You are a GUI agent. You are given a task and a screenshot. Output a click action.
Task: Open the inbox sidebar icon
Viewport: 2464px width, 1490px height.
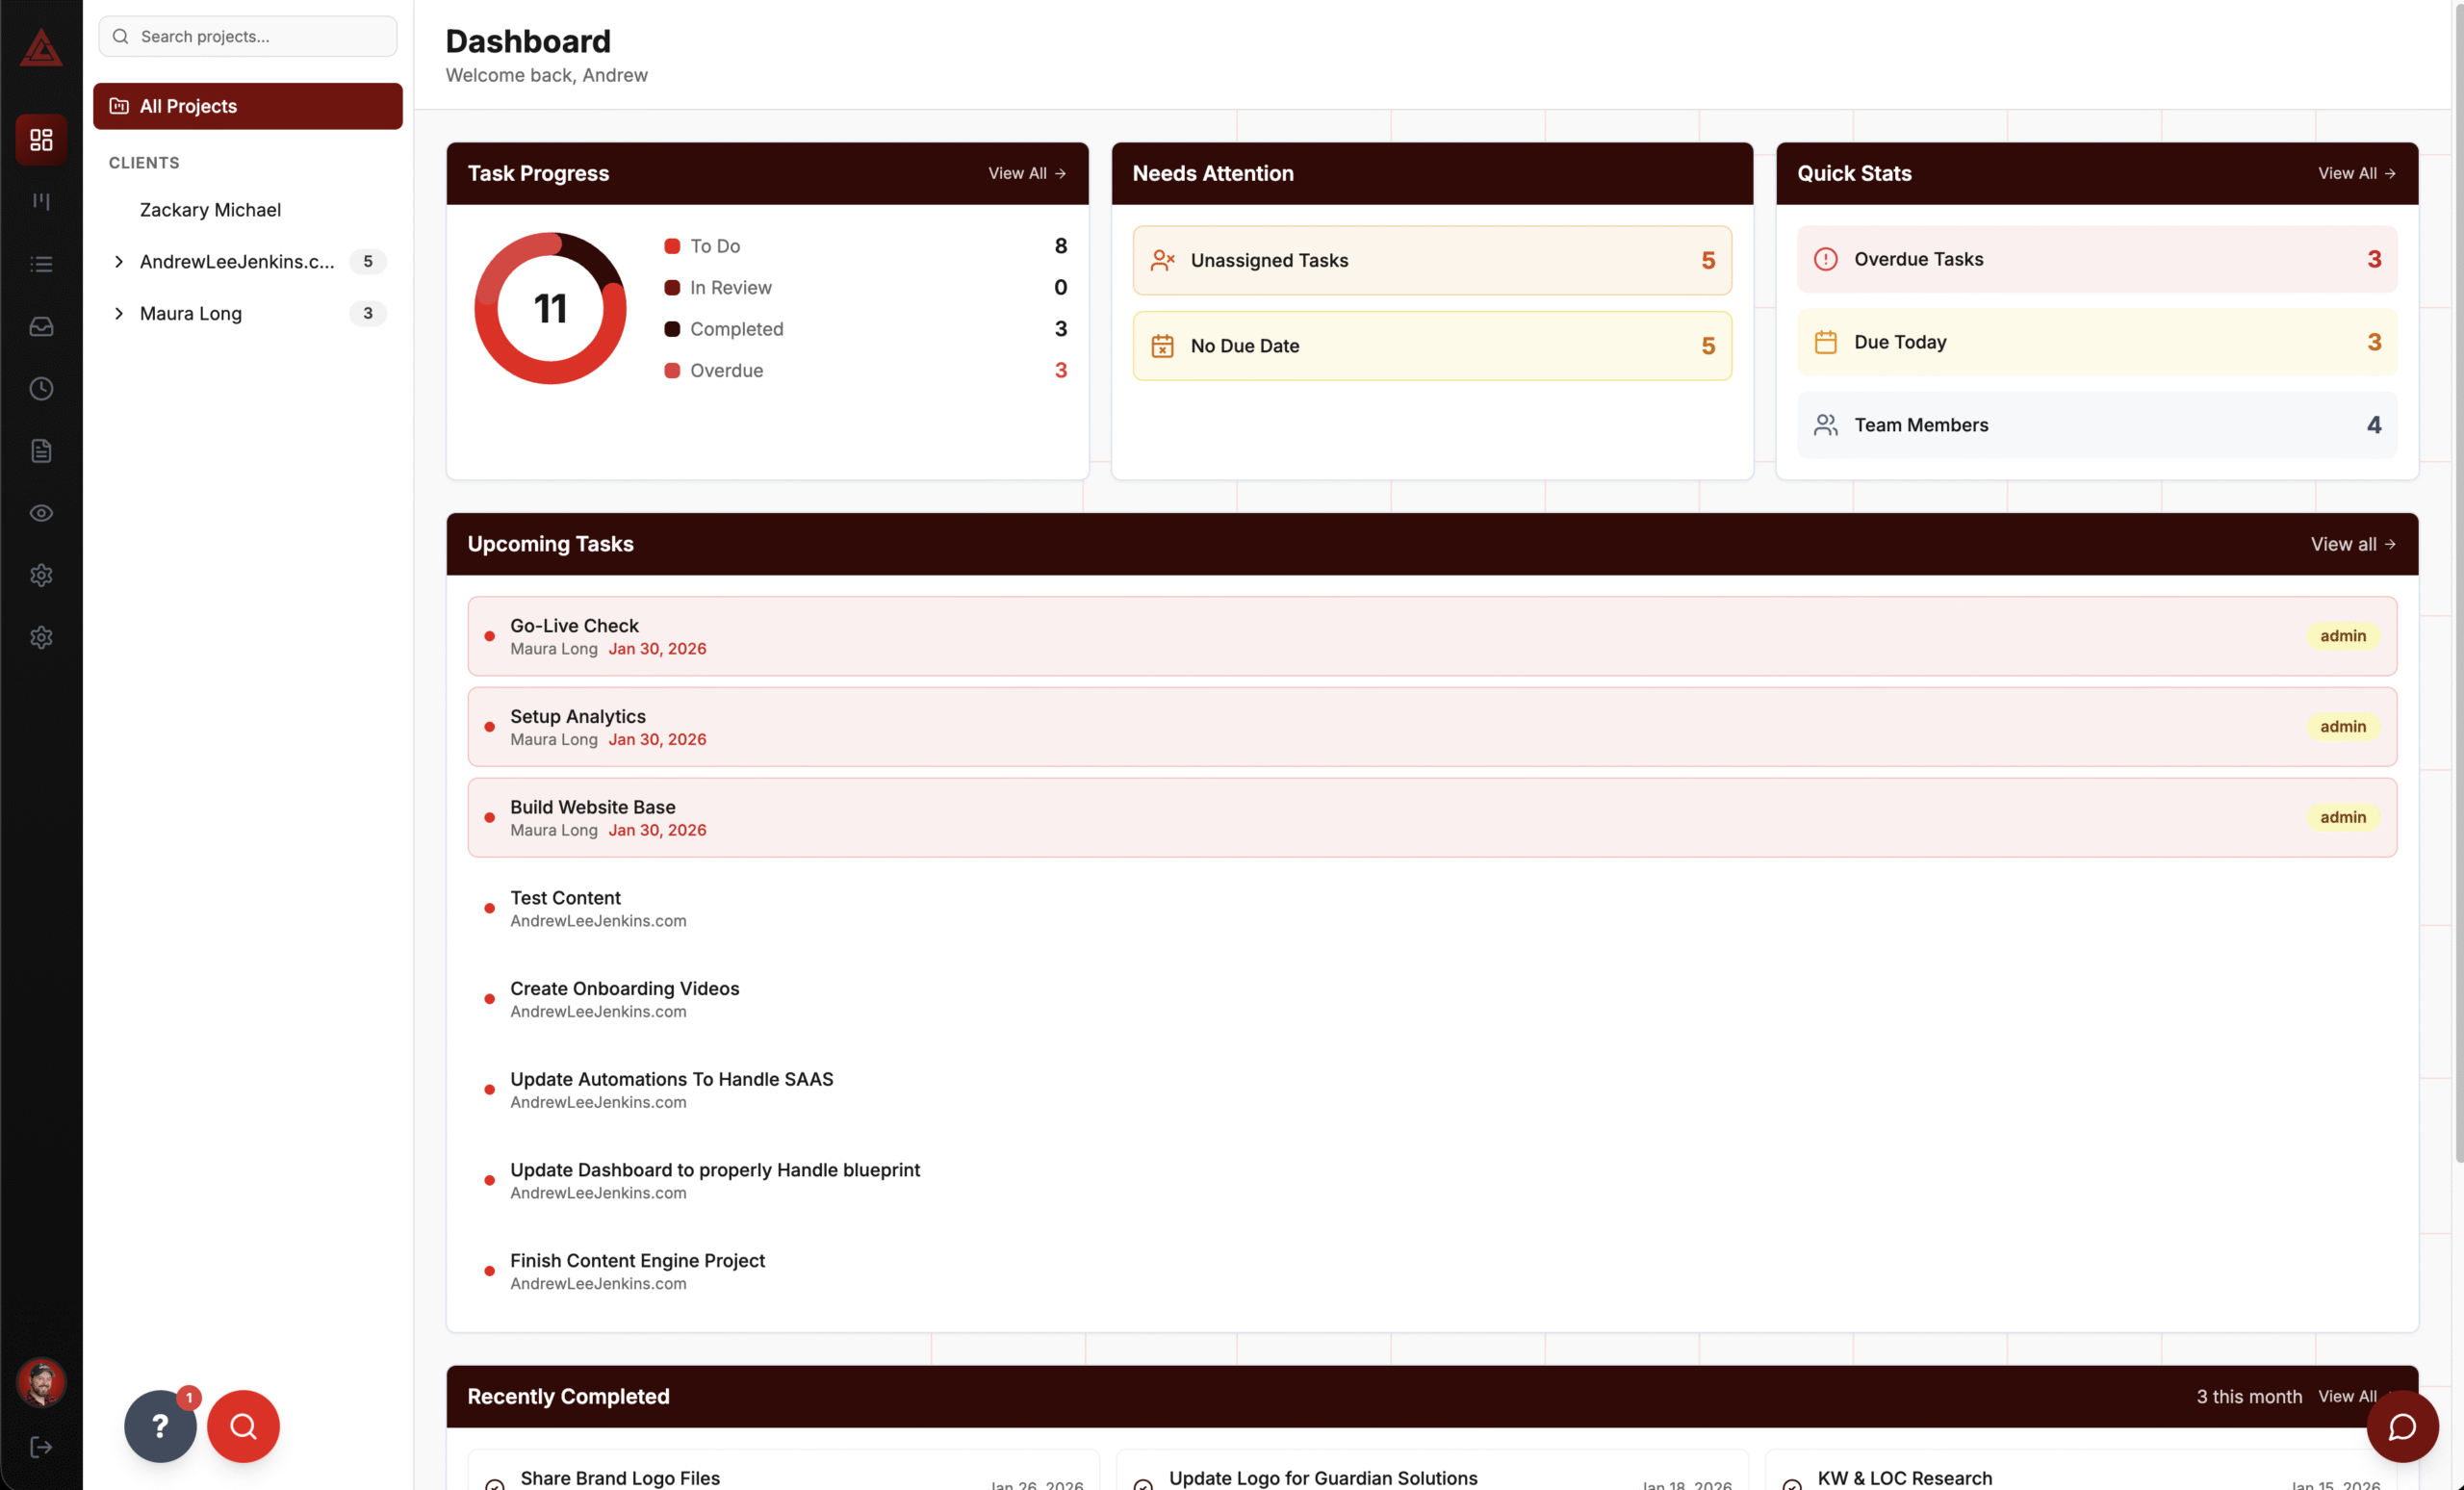(x=41, y=326)
